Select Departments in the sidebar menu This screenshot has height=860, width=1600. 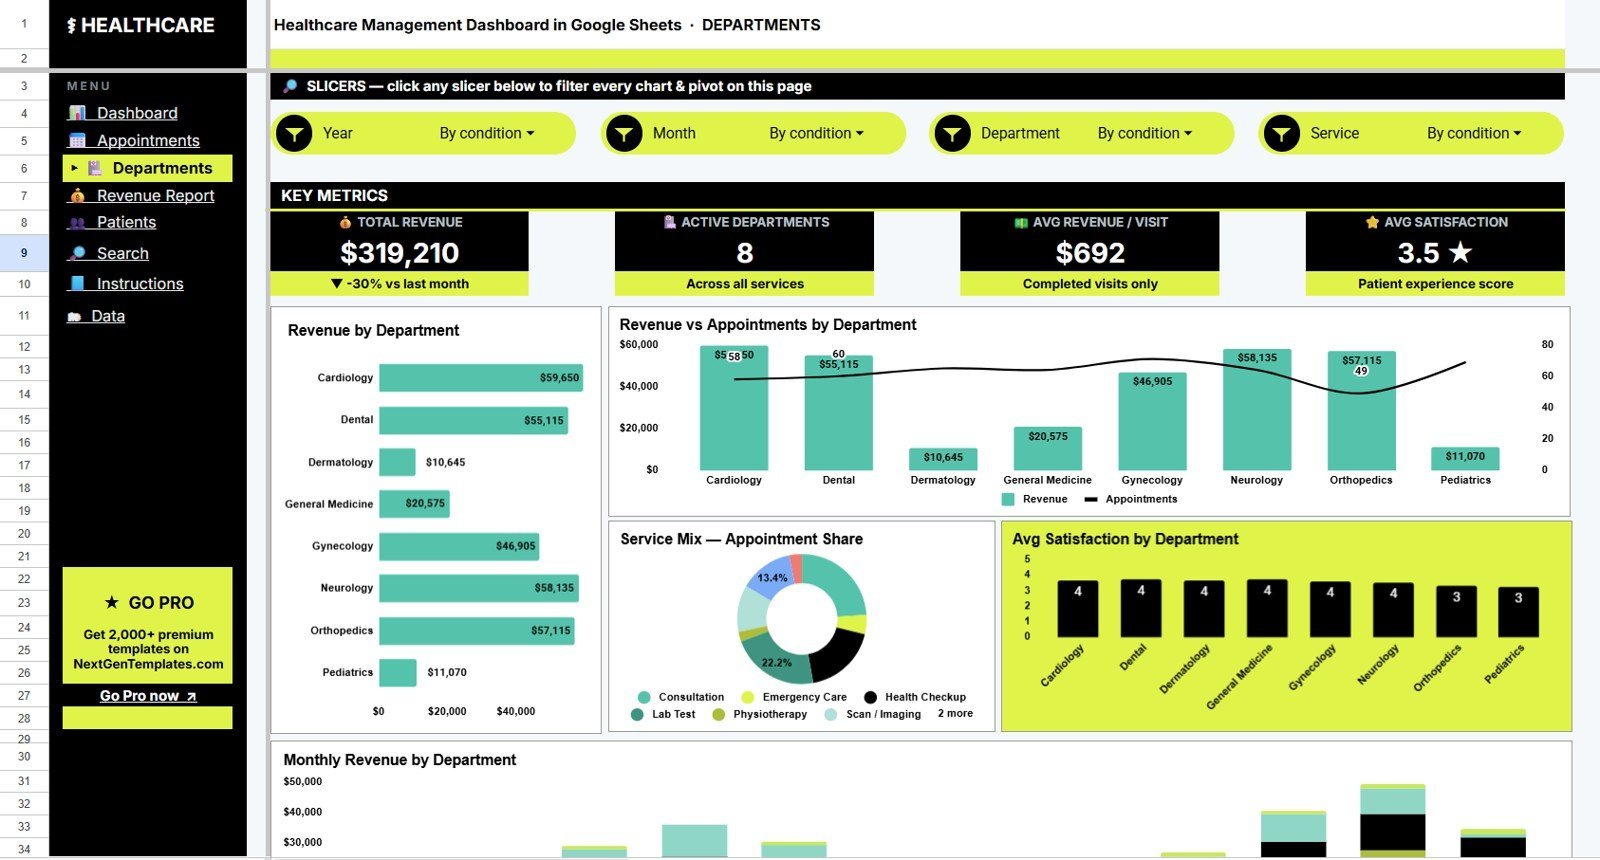coord(148,168)
